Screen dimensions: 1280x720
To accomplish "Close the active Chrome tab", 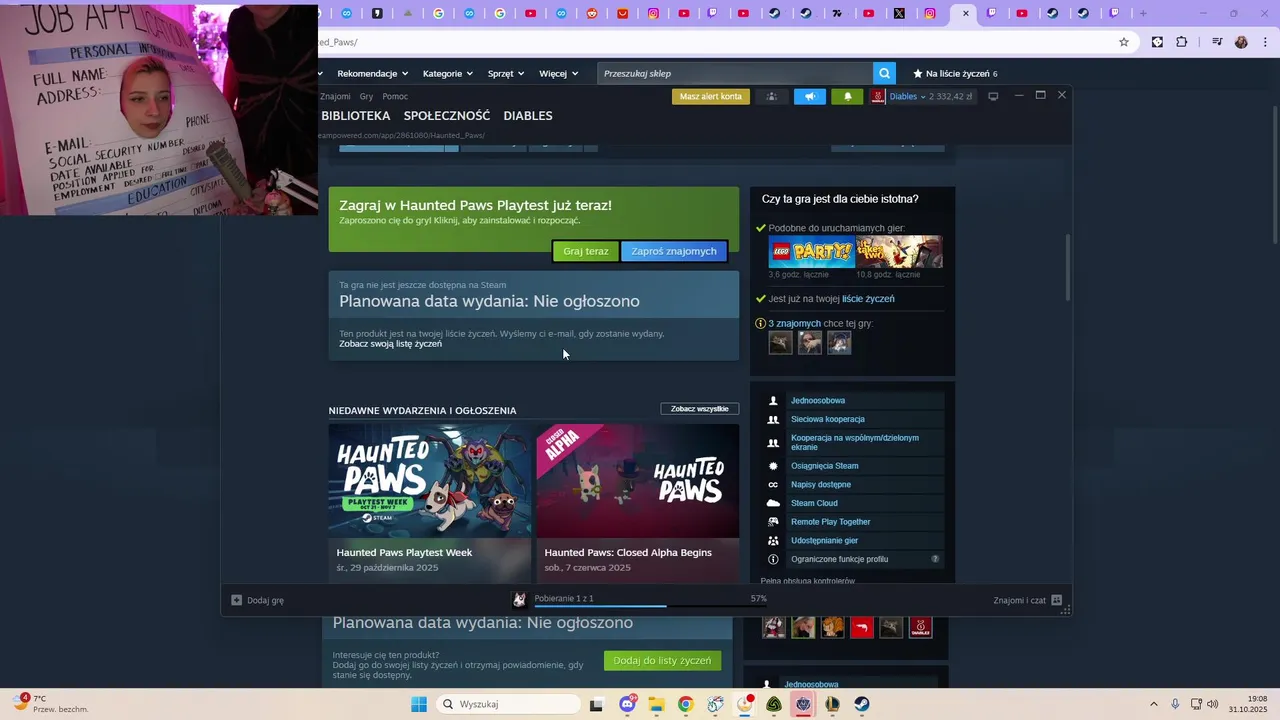I will point(965,13).
